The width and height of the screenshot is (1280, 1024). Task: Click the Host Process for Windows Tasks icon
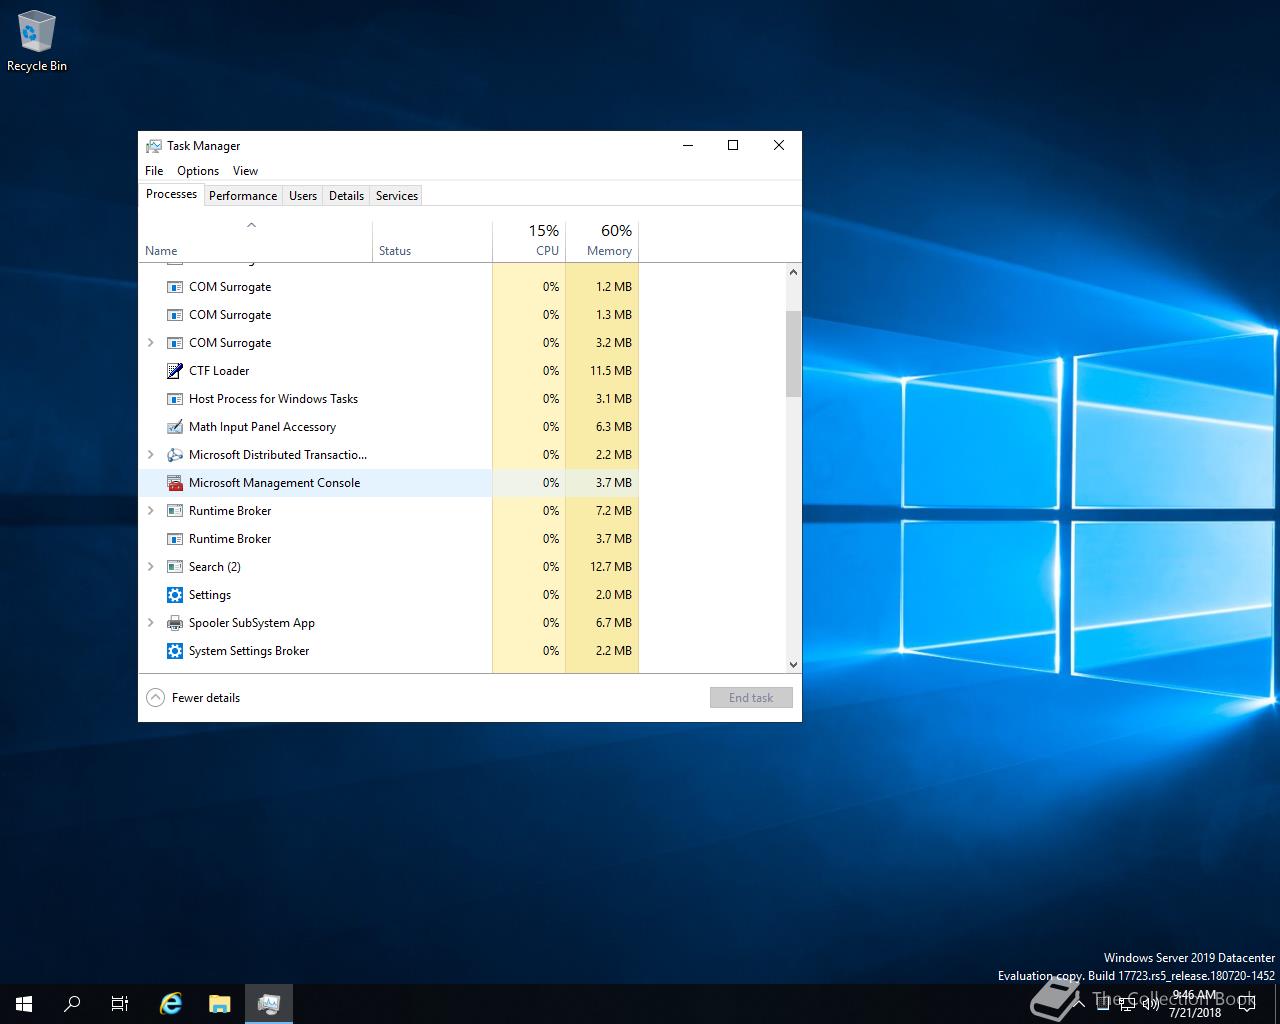click(175, 399)
